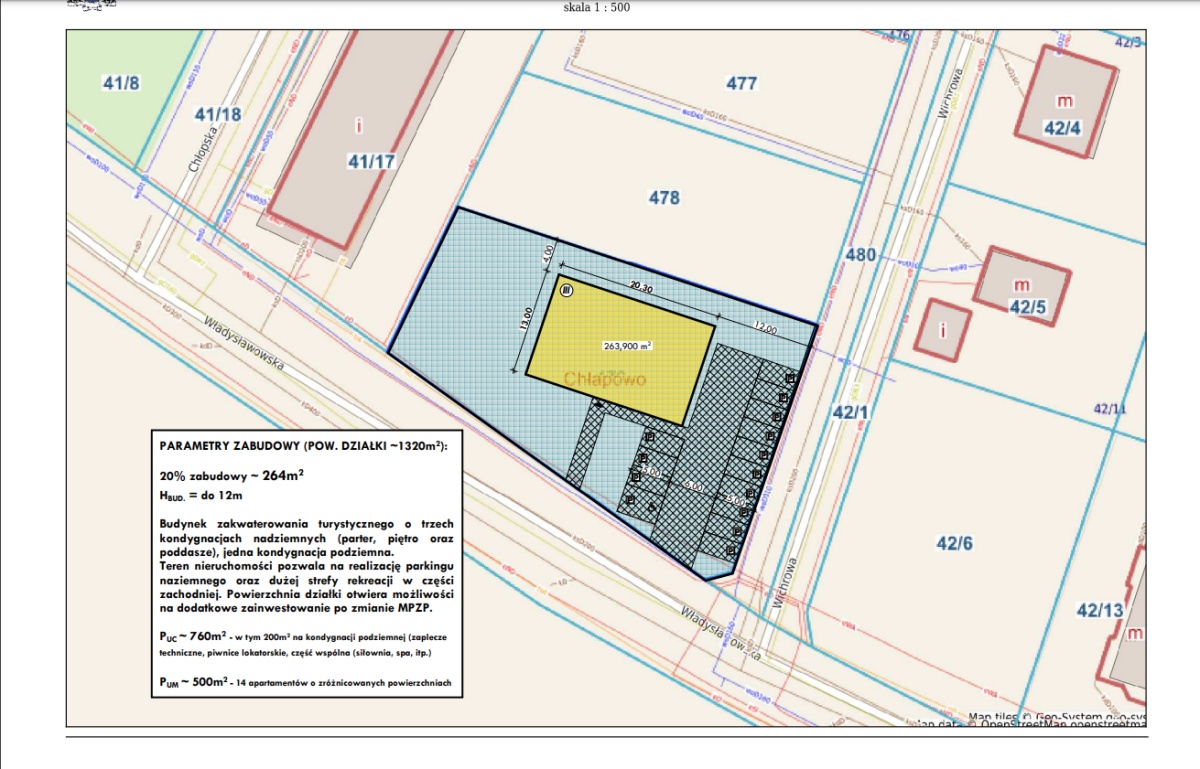The image size is (1200, 769).
Task: Select parcel label 41/17 on the building
Action: point(371,160)
